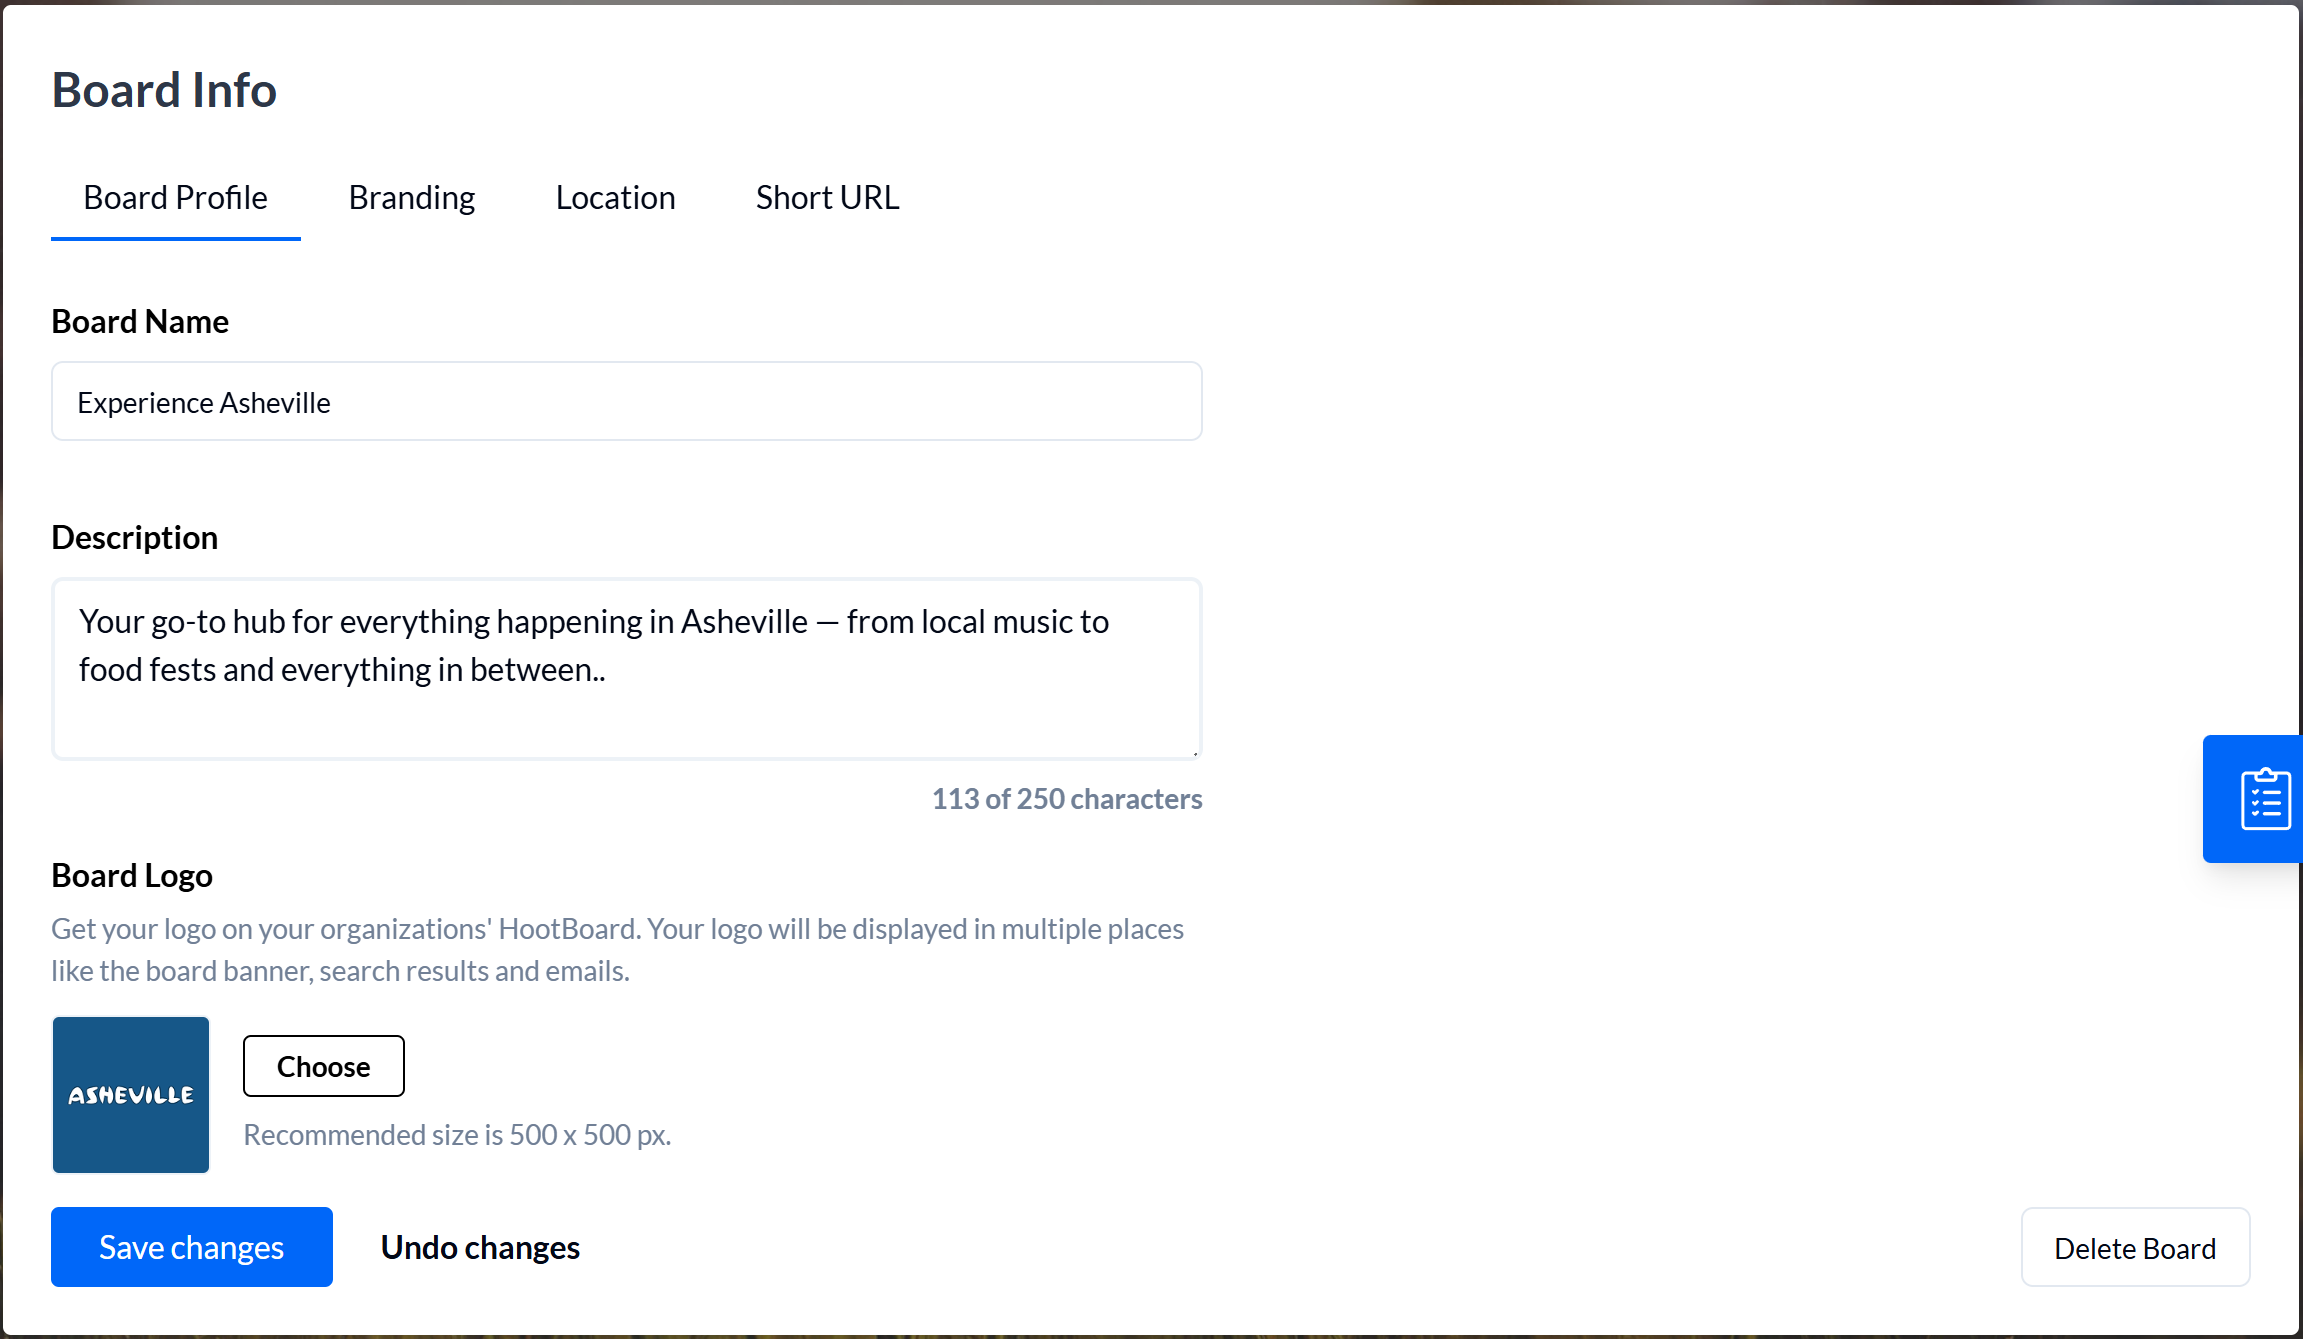
Task: Open the Short URL tab
Action: pos(827,197)
